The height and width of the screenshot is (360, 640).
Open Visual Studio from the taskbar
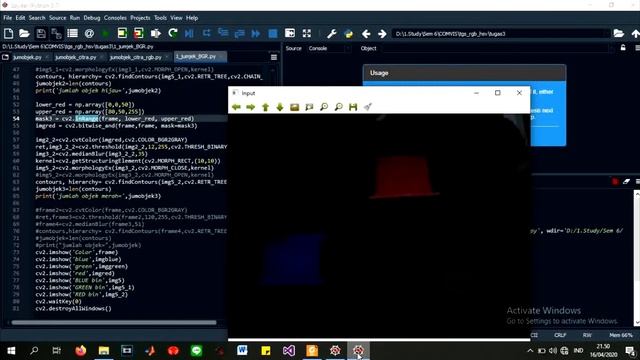click(289, 350)
